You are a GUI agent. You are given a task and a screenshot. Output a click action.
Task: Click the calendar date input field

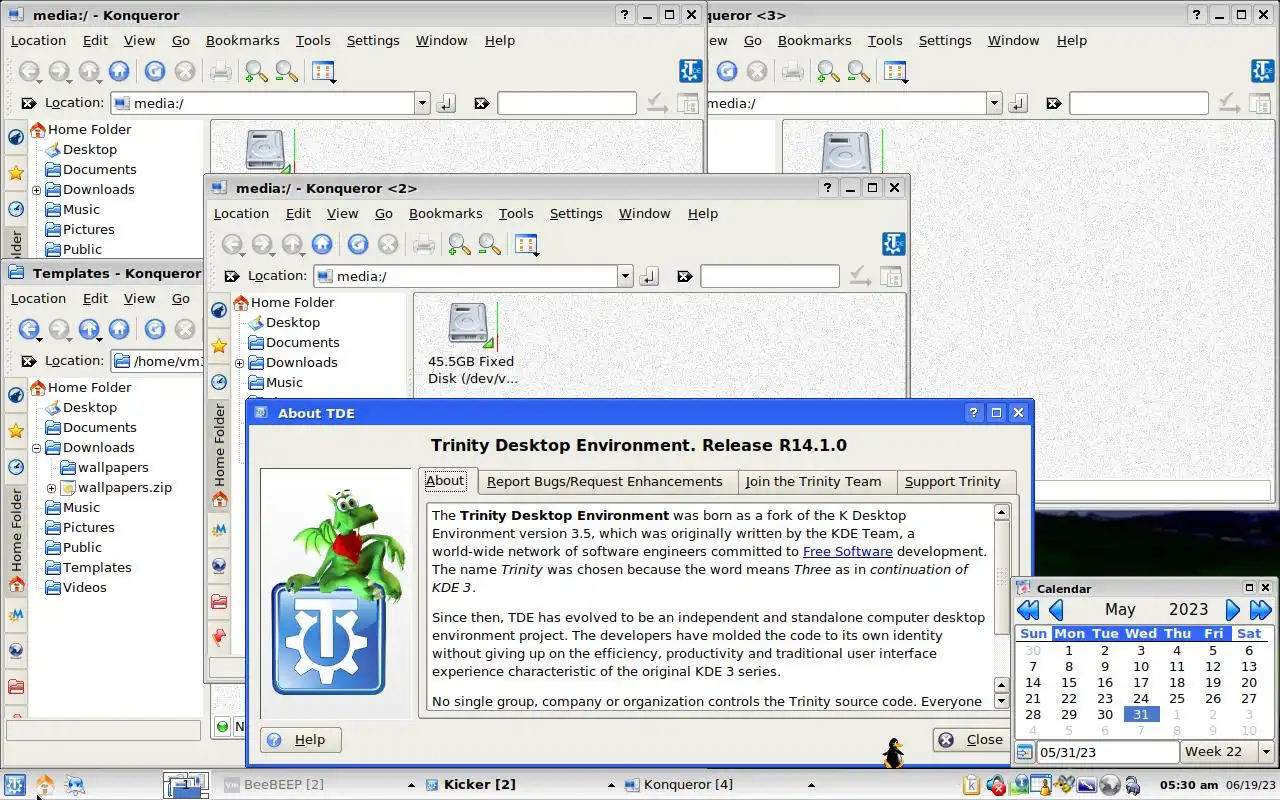coord(1108,752)
